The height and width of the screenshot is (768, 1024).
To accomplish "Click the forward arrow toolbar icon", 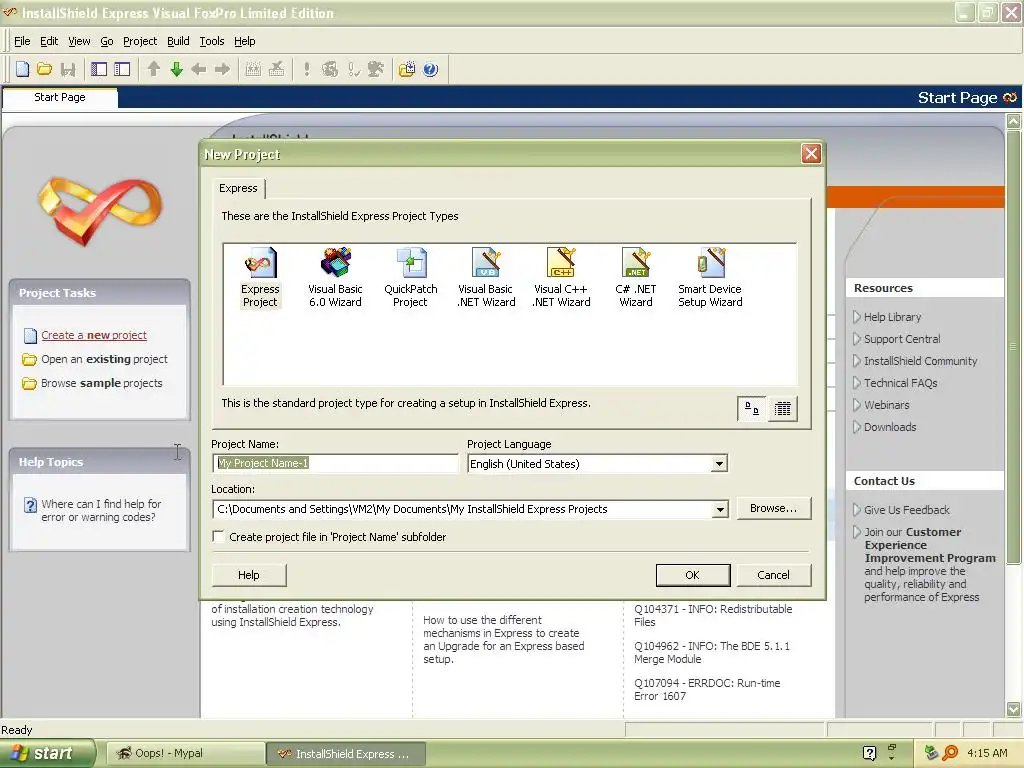I will tap(222, 69).
